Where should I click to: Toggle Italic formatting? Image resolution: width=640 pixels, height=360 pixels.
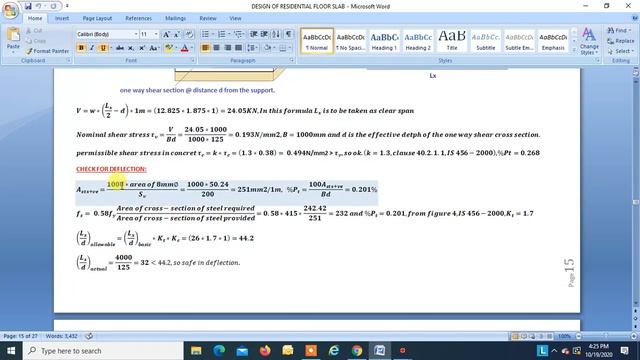(92, 48)
